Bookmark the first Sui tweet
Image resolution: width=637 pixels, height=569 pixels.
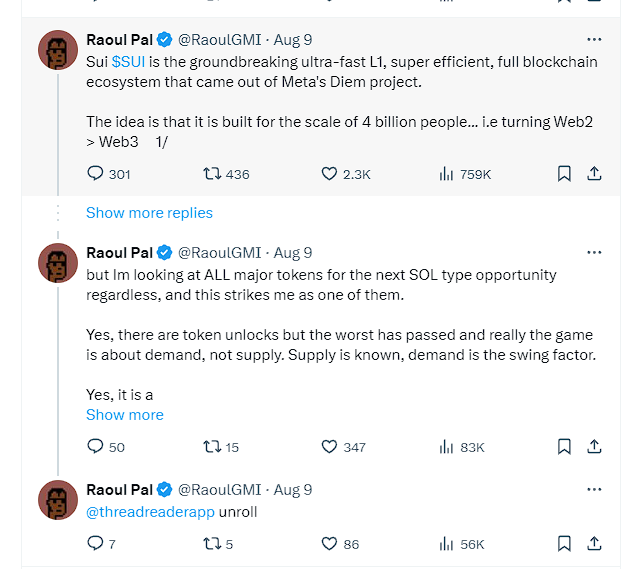tap(564, 174)
